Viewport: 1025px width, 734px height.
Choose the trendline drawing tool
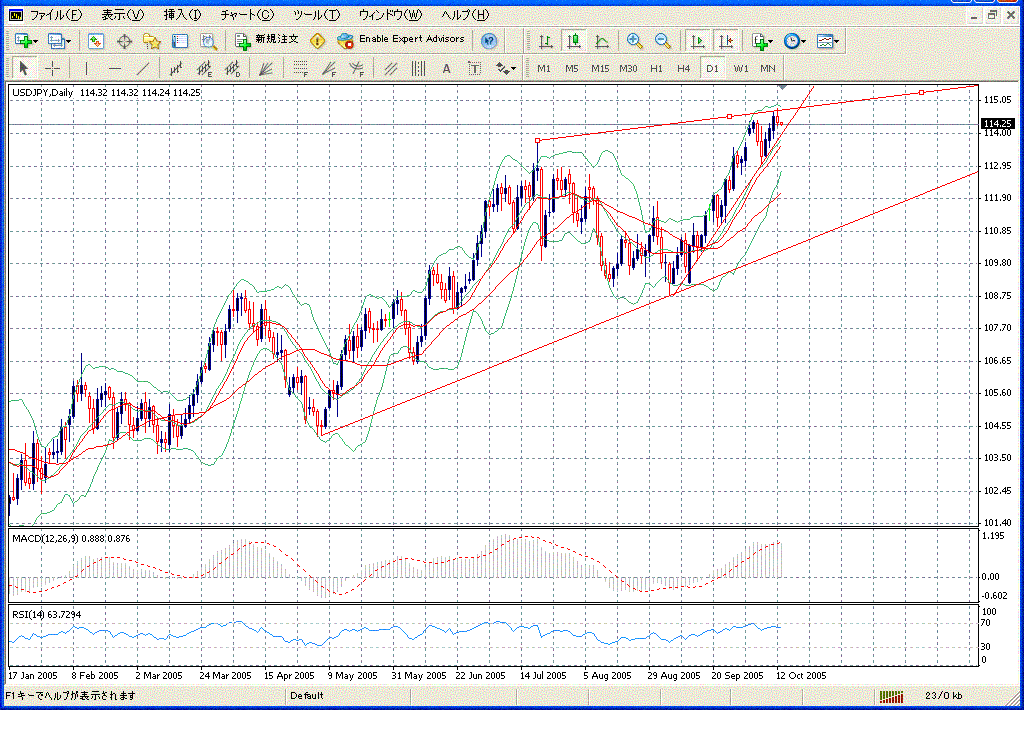pos(143,68)
